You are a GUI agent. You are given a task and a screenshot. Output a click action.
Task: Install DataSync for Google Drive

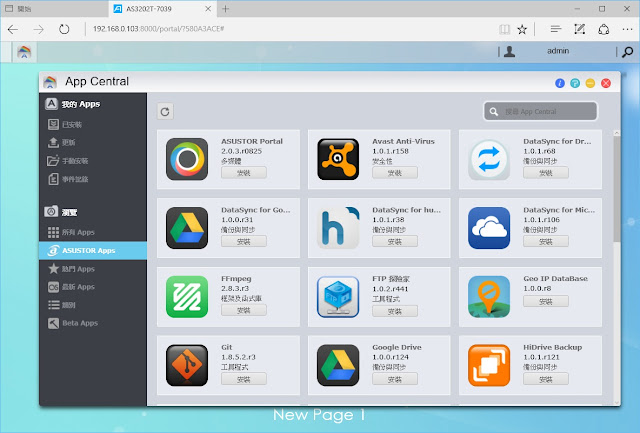coord(244,241)
